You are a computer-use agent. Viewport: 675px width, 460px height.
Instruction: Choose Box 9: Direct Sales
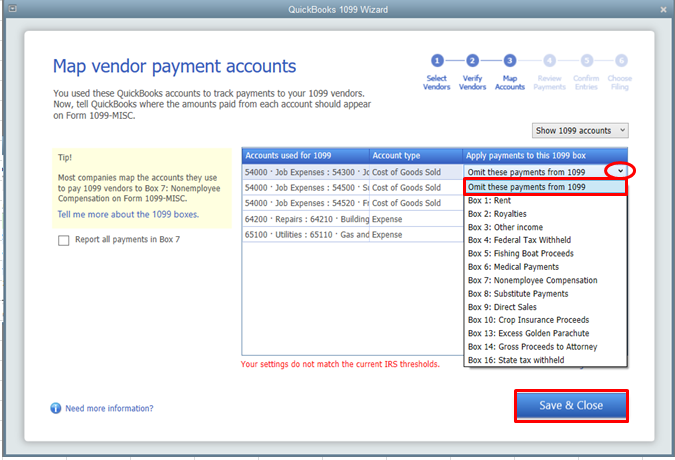click(x=545, y=307)
